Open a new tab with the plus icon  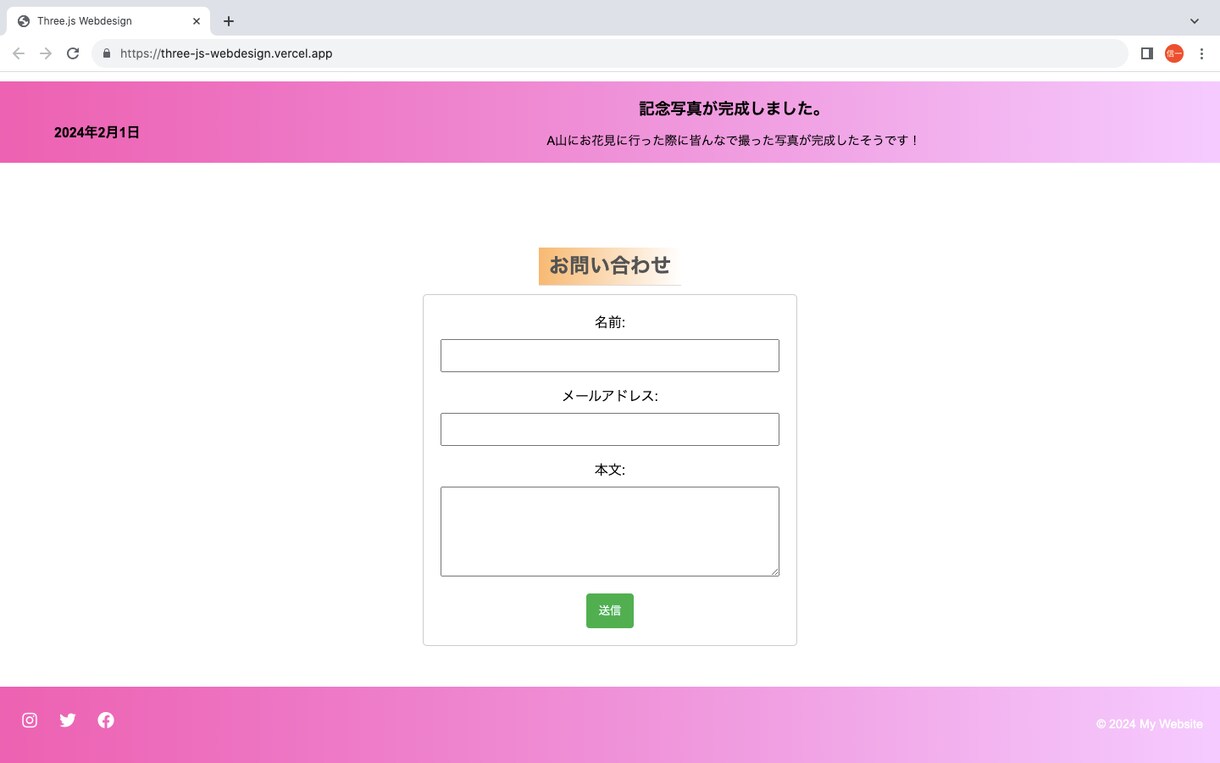point(229,21)
